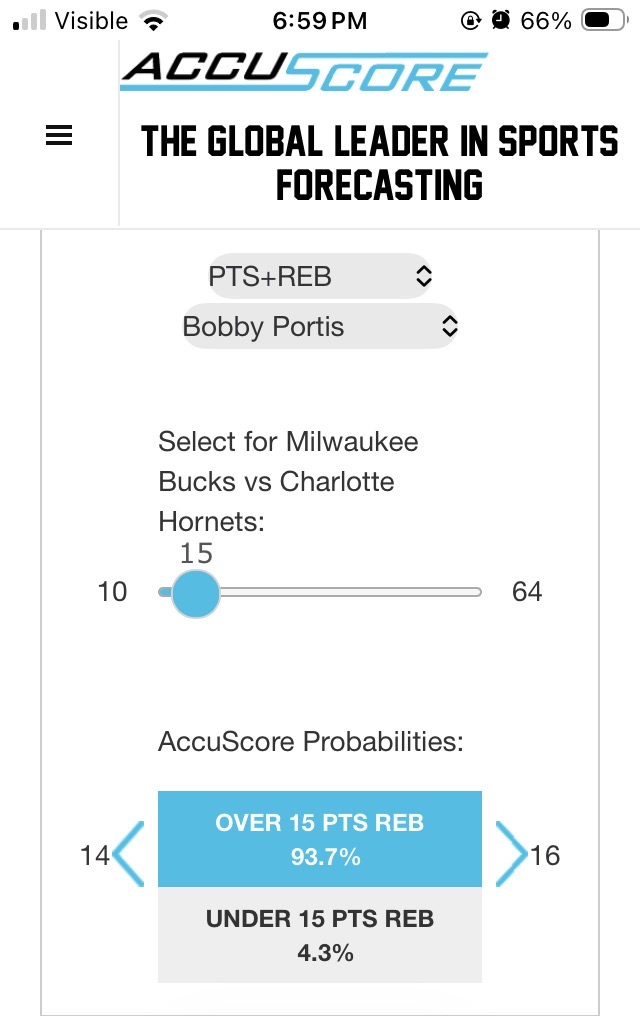Open the hamburger navigation menu
The height and width of the screenshot is (1016, 640).
[59, 138]
